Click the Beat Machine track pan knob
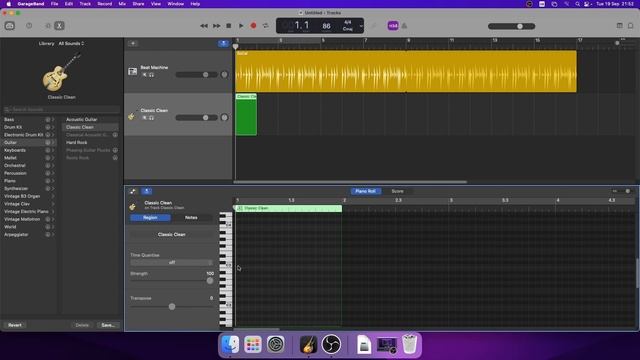The height and width of the screenshot is (360, 640). point(224,75)
